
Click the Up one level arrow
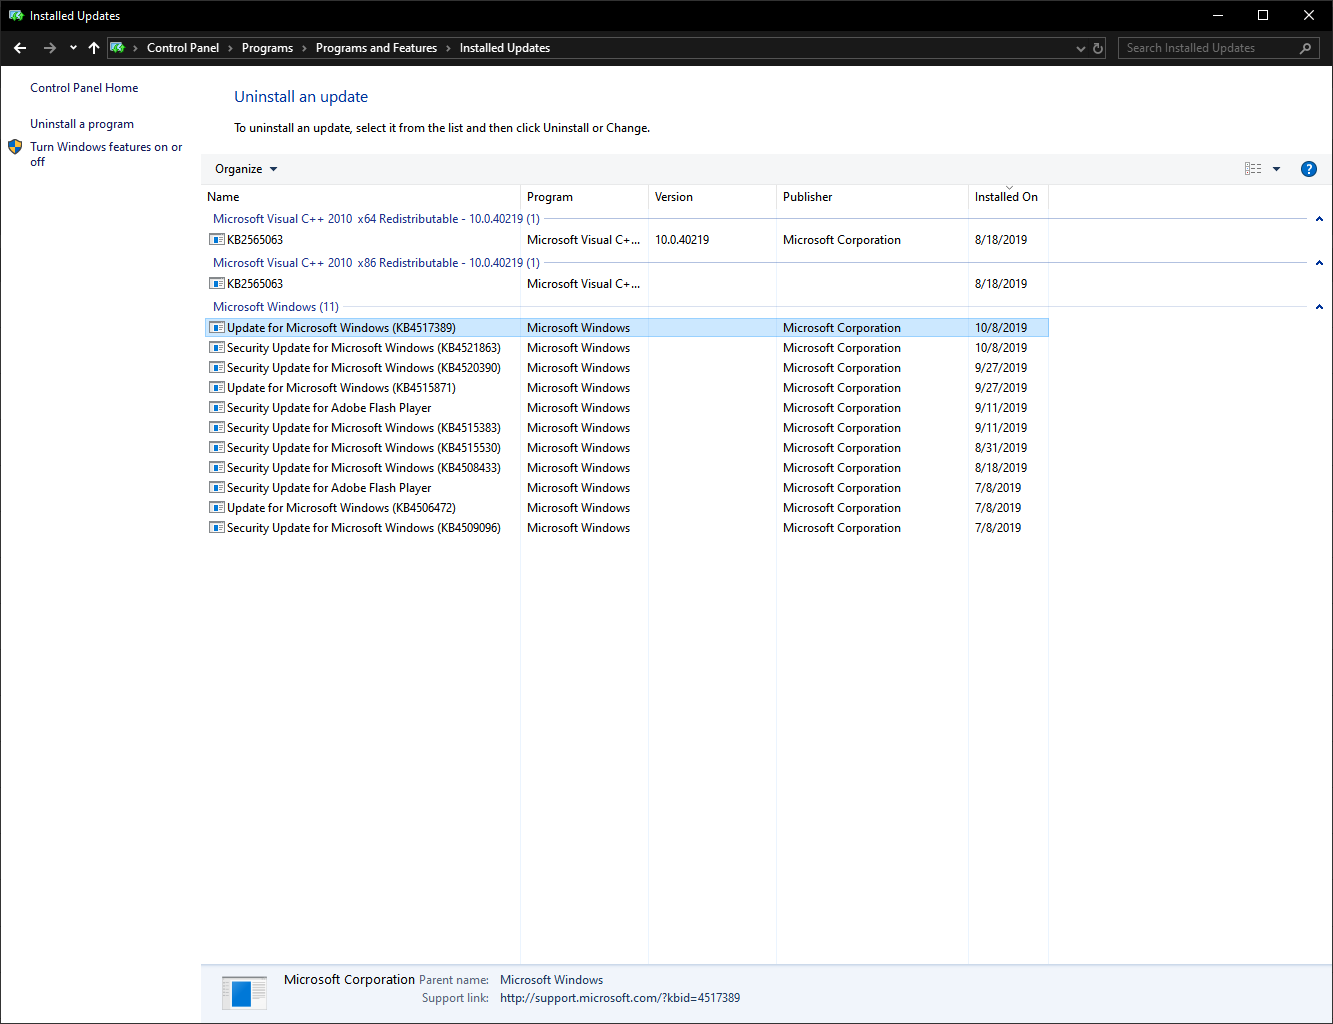[94, 48]
